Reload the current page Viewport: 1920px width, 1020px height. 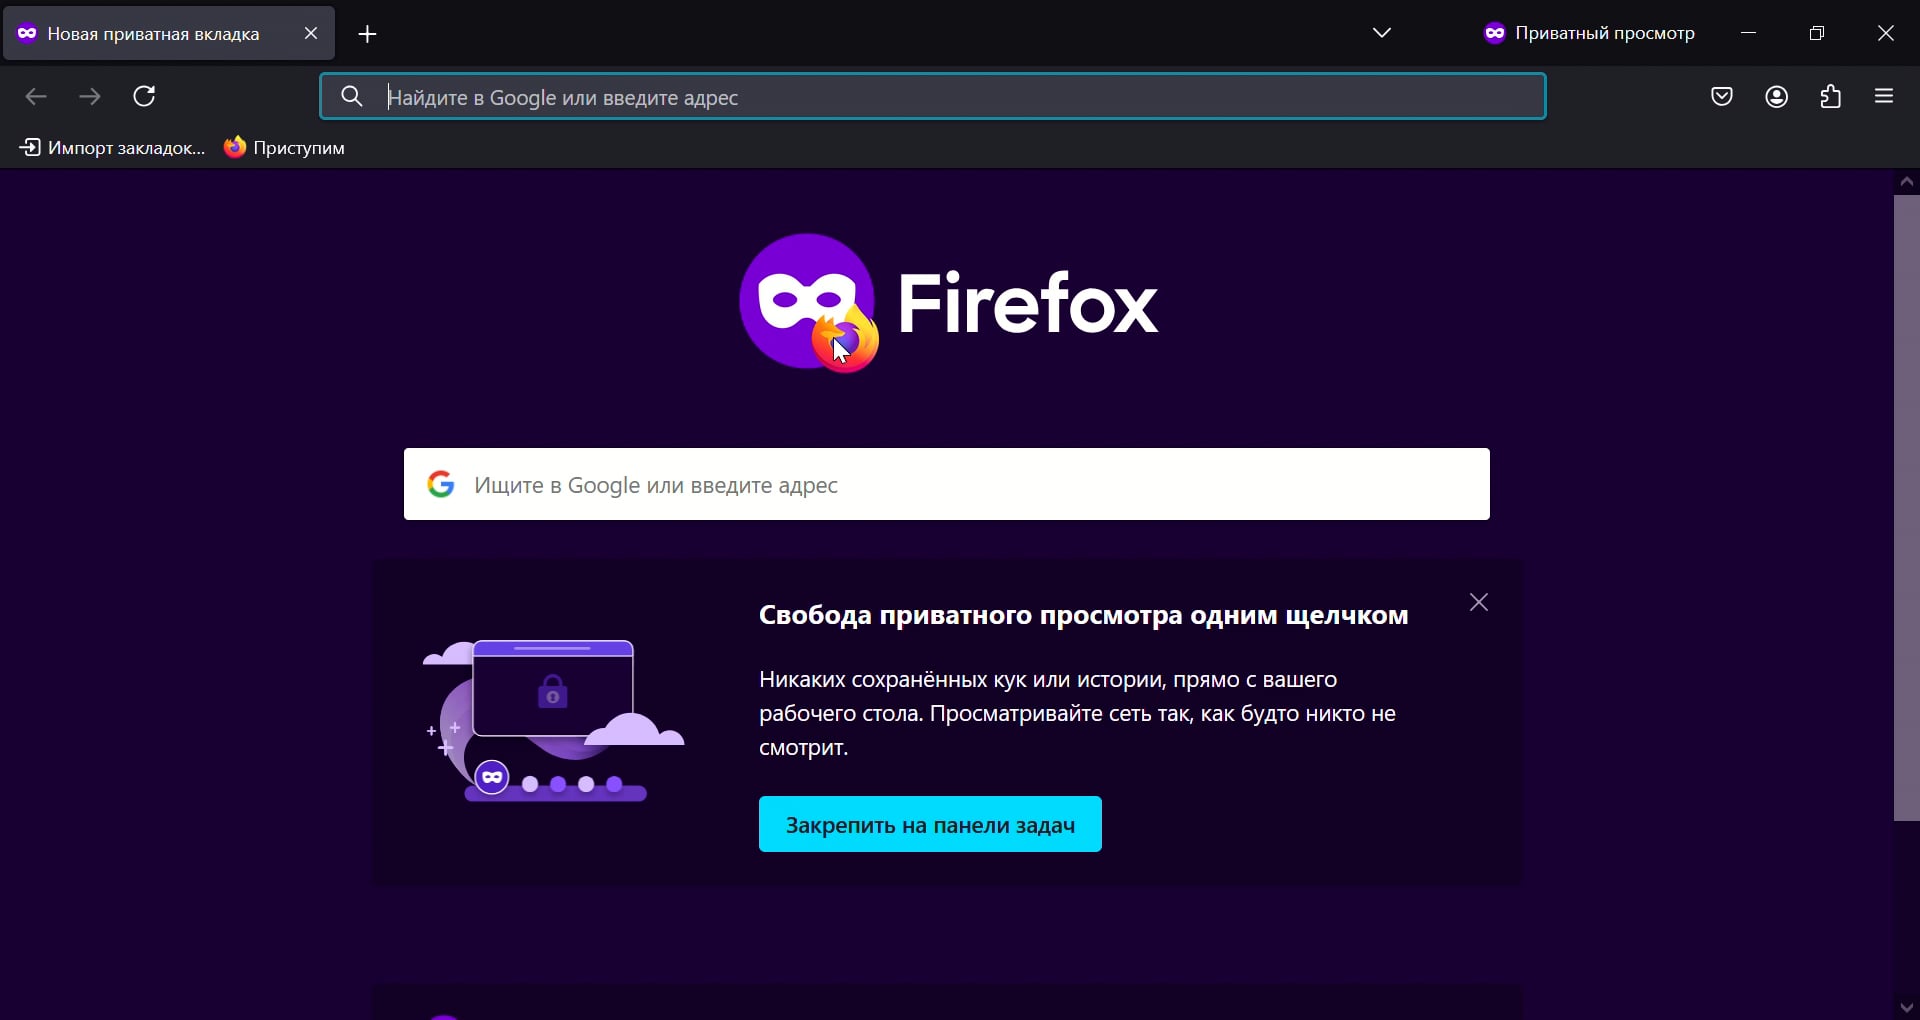144,96
